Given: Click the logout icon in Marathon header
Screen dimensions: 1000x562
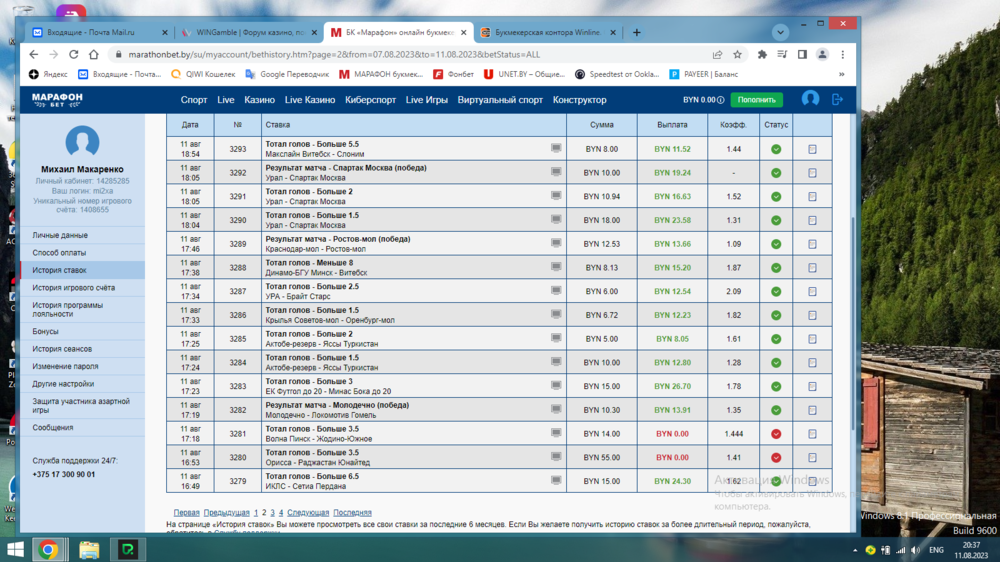Looking at the screenshot, I should (837, 99).
